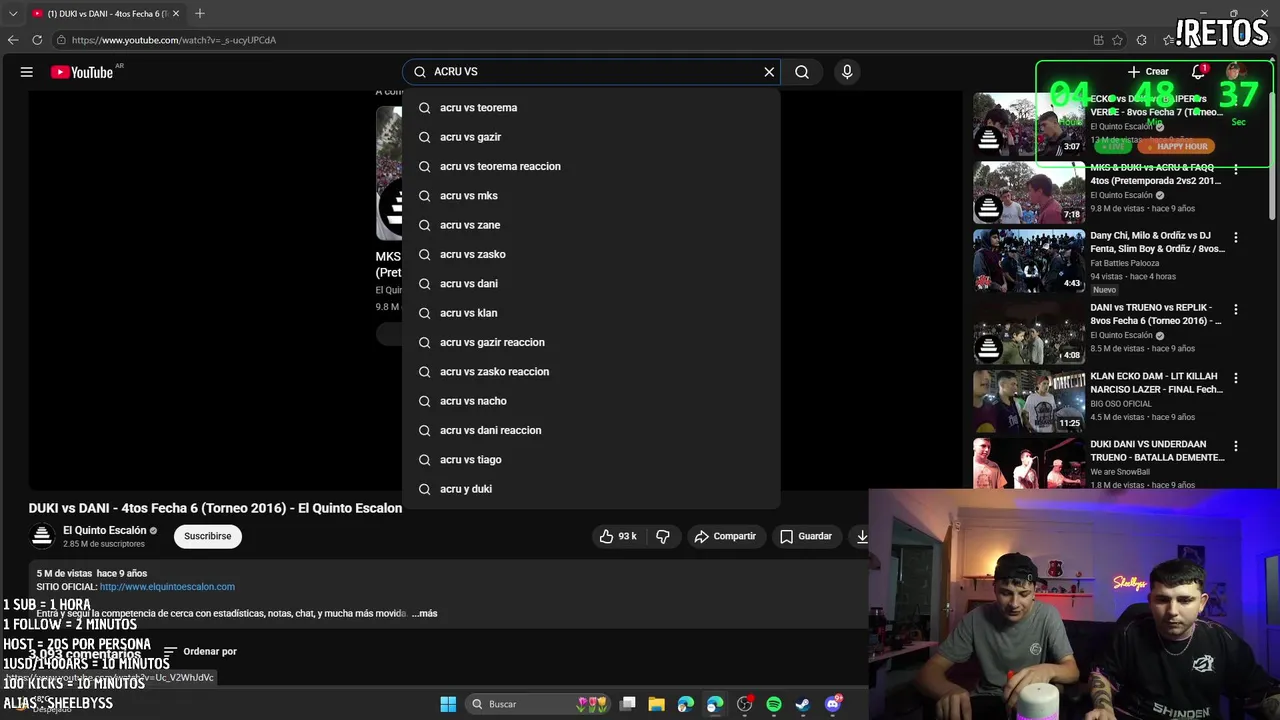Clear the search box with the X

[769, 72]
